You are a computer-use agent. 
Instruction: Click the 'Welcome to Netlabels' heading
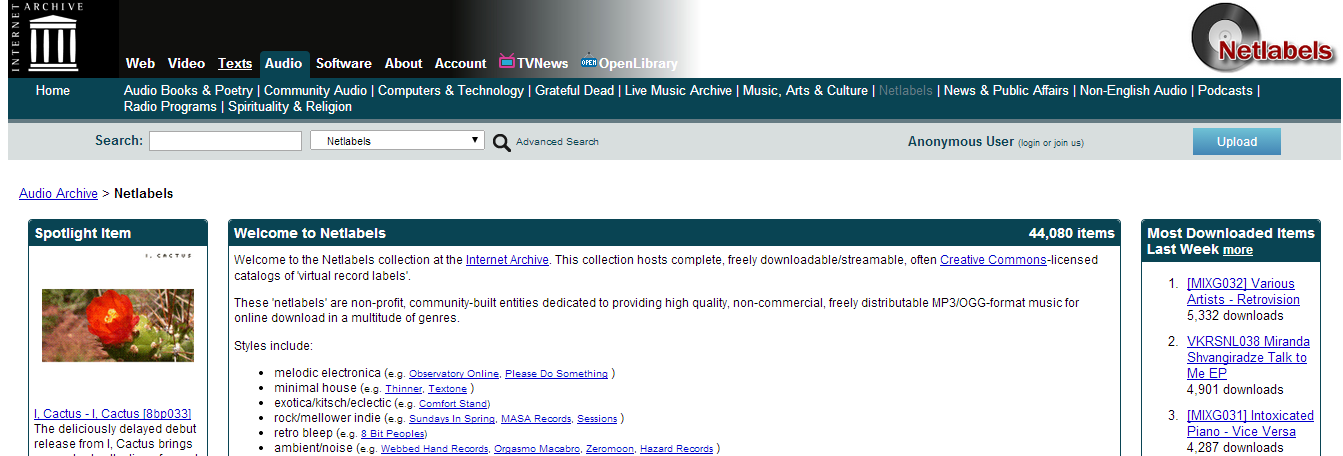point(310,233)
